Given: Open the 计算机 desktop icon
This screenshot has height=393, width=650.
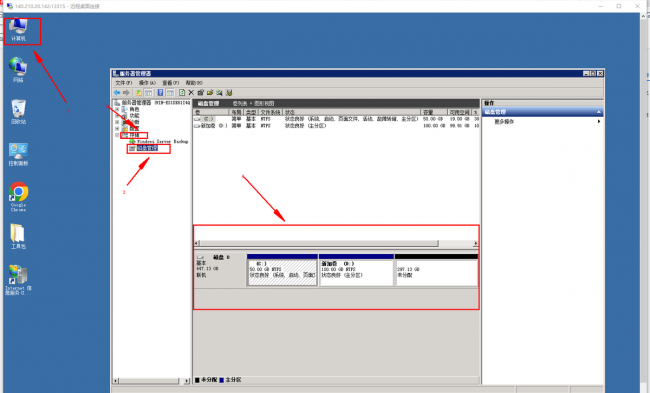Looking at the screenshot, I should point(18,30).
